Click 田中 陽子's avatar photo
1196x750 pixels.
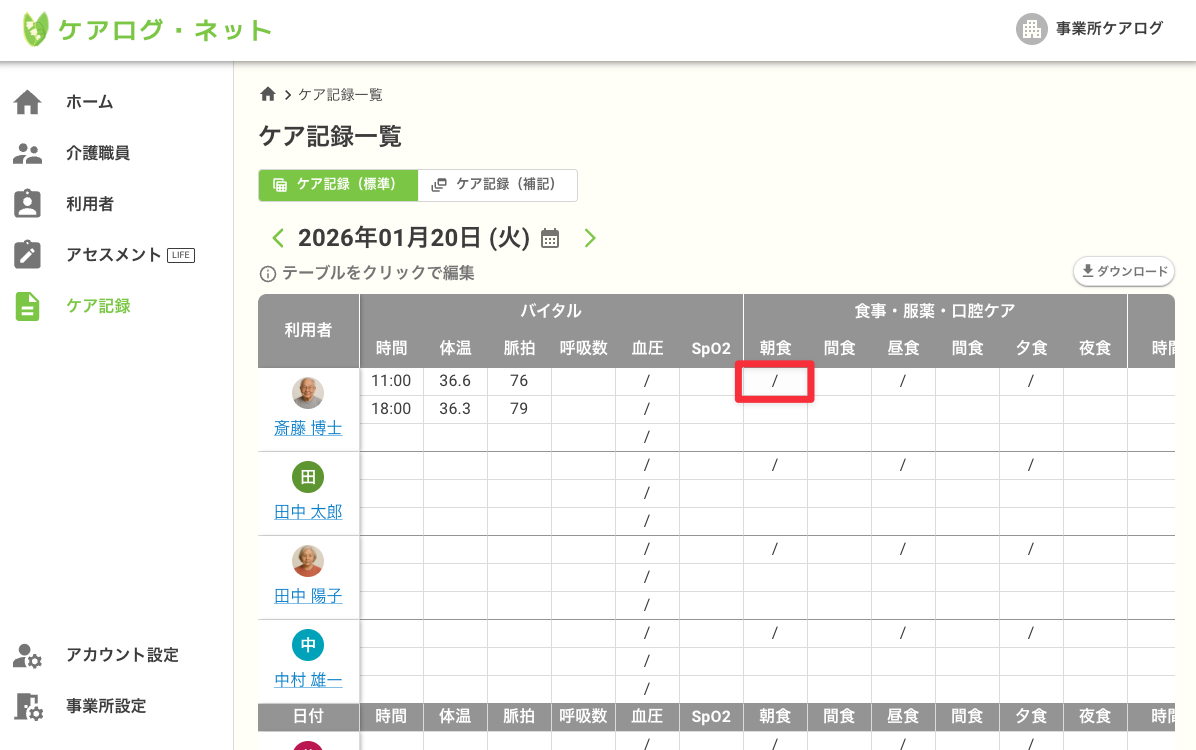pyautogui.click(x=308, y=561)
